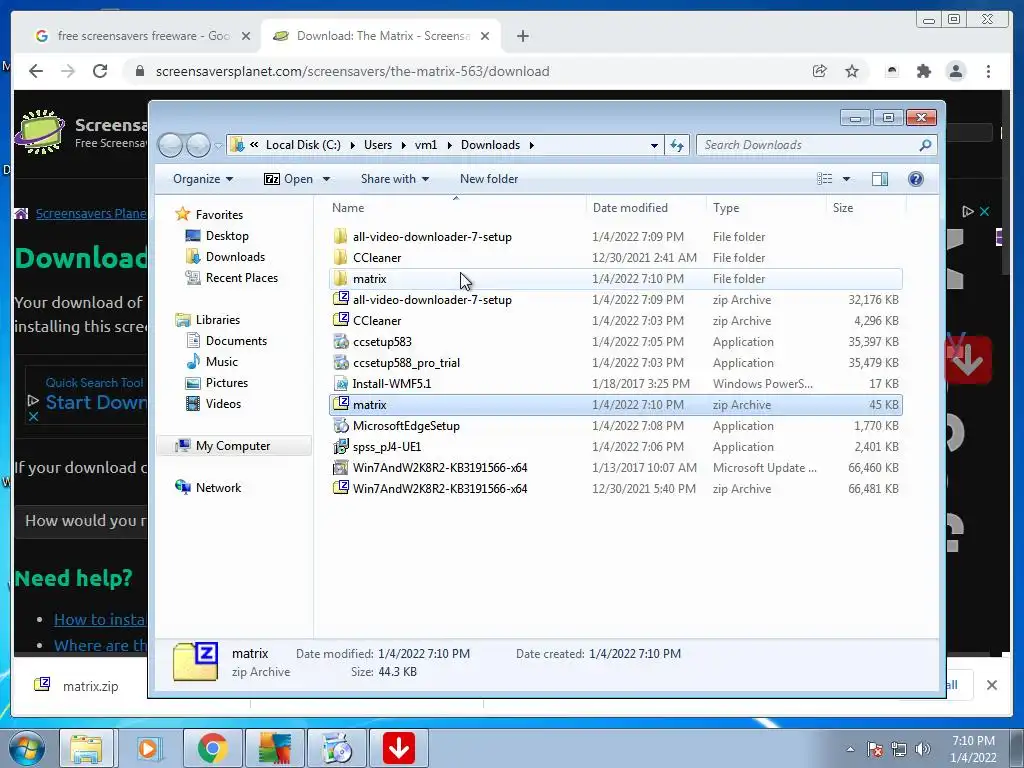Open Windows Explorer from taskbar

(x=86, y=748)
